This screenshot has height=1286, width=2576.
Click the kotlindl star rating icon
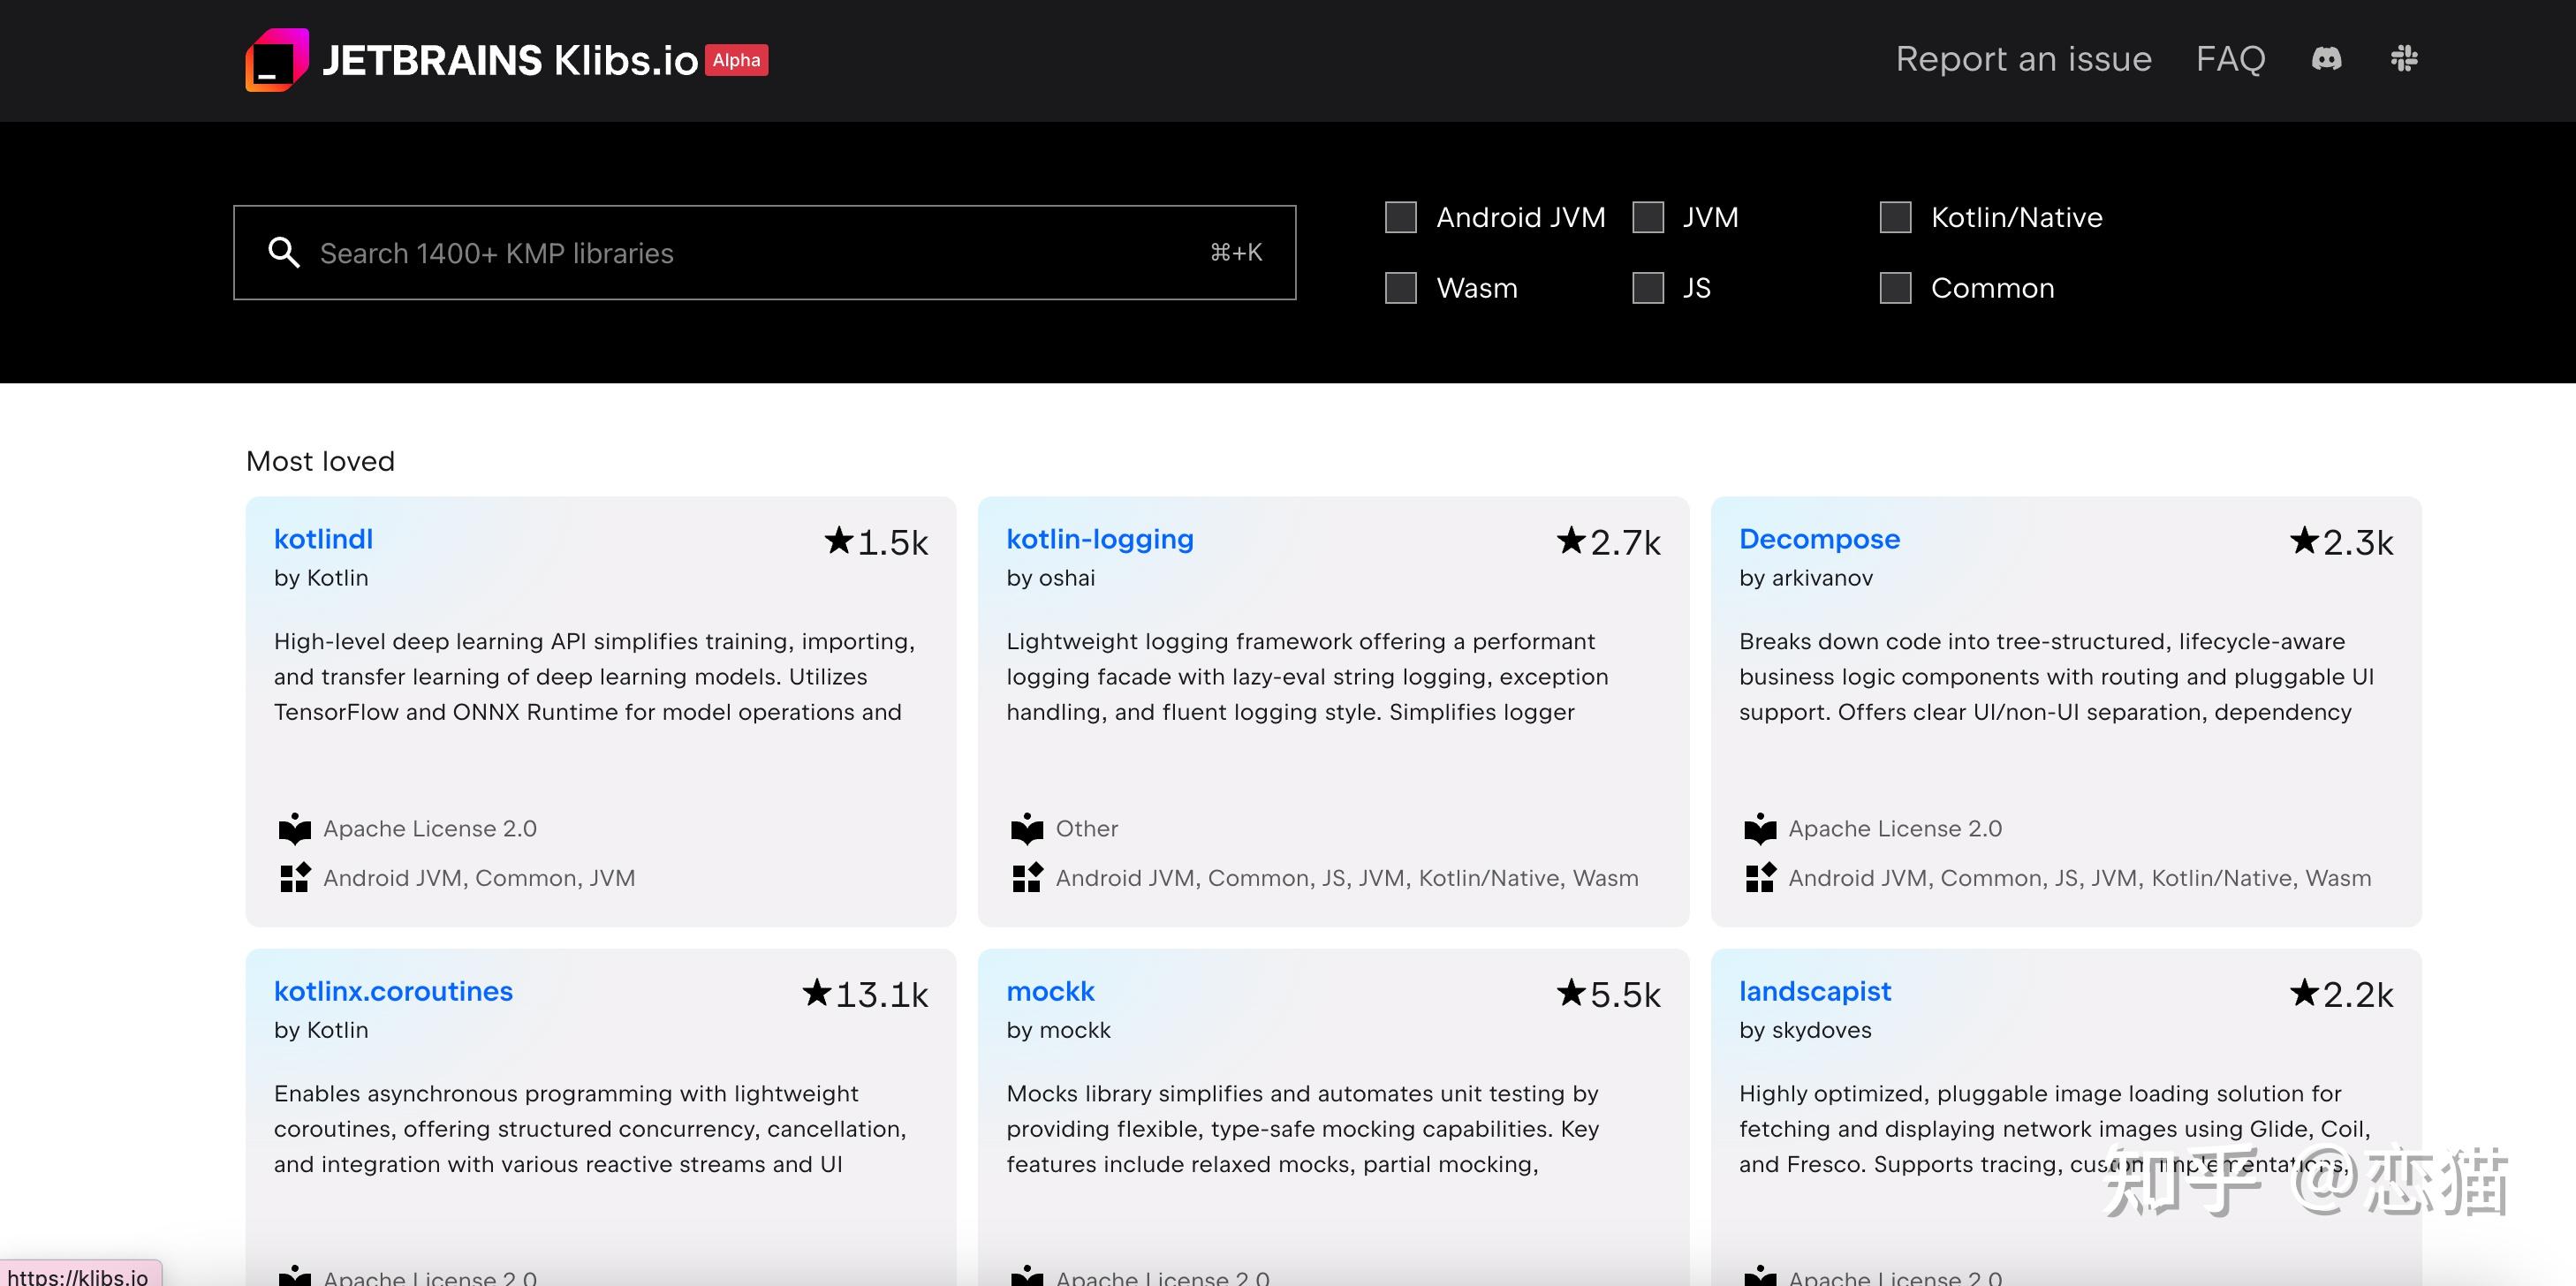click(839, 541)
